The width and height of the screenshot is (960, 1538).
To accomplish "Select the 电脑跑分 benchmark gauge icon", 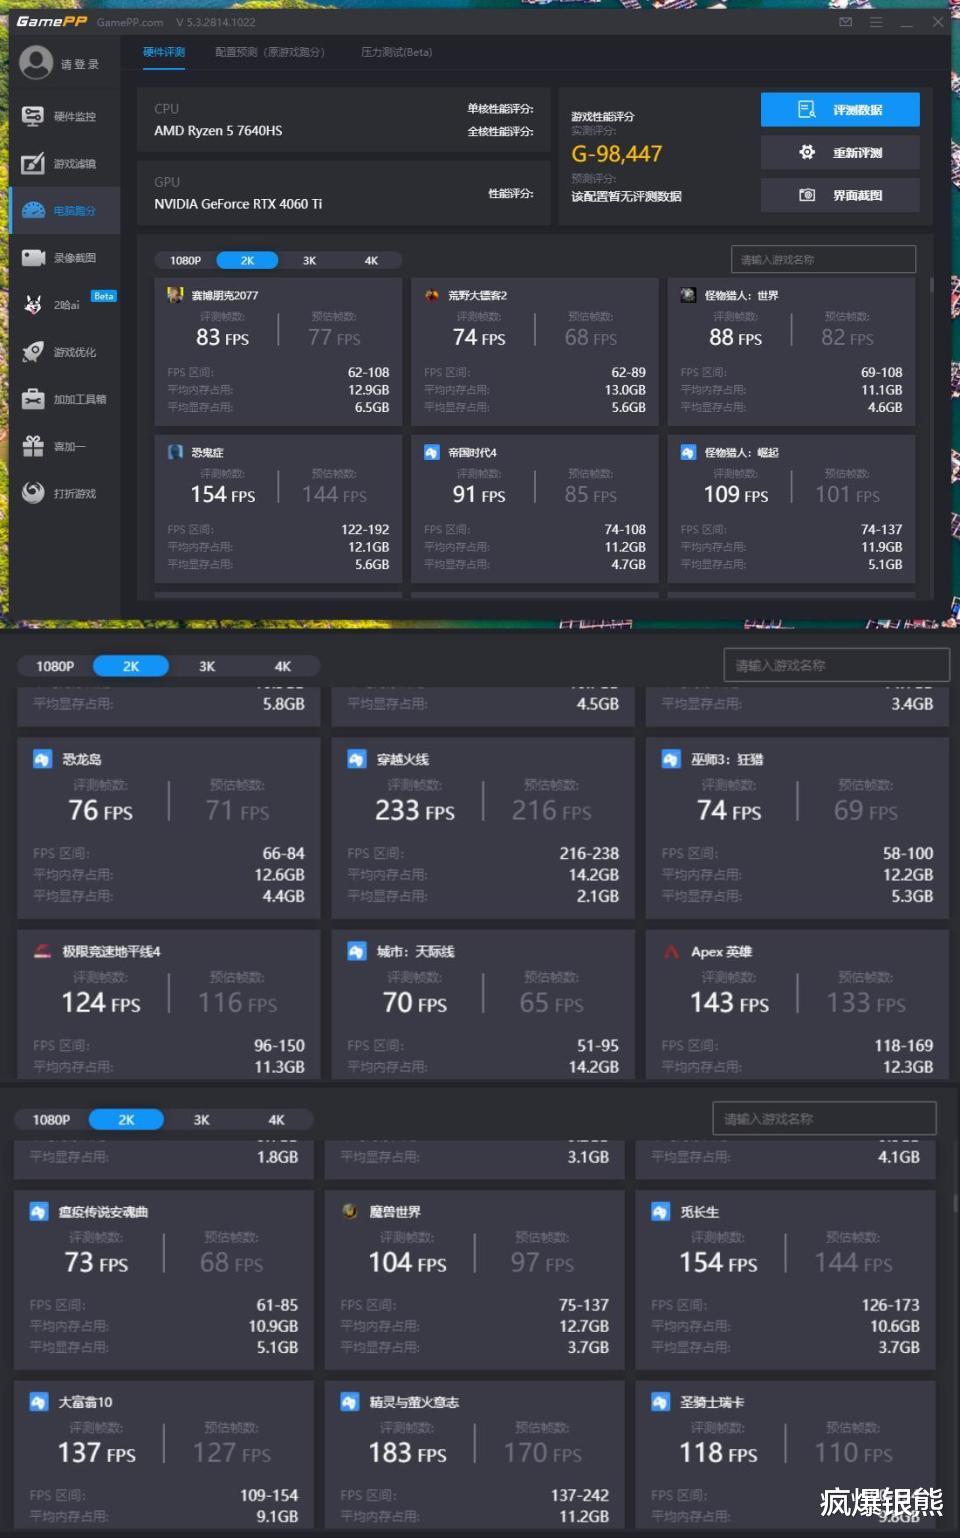I will (33, 210).
